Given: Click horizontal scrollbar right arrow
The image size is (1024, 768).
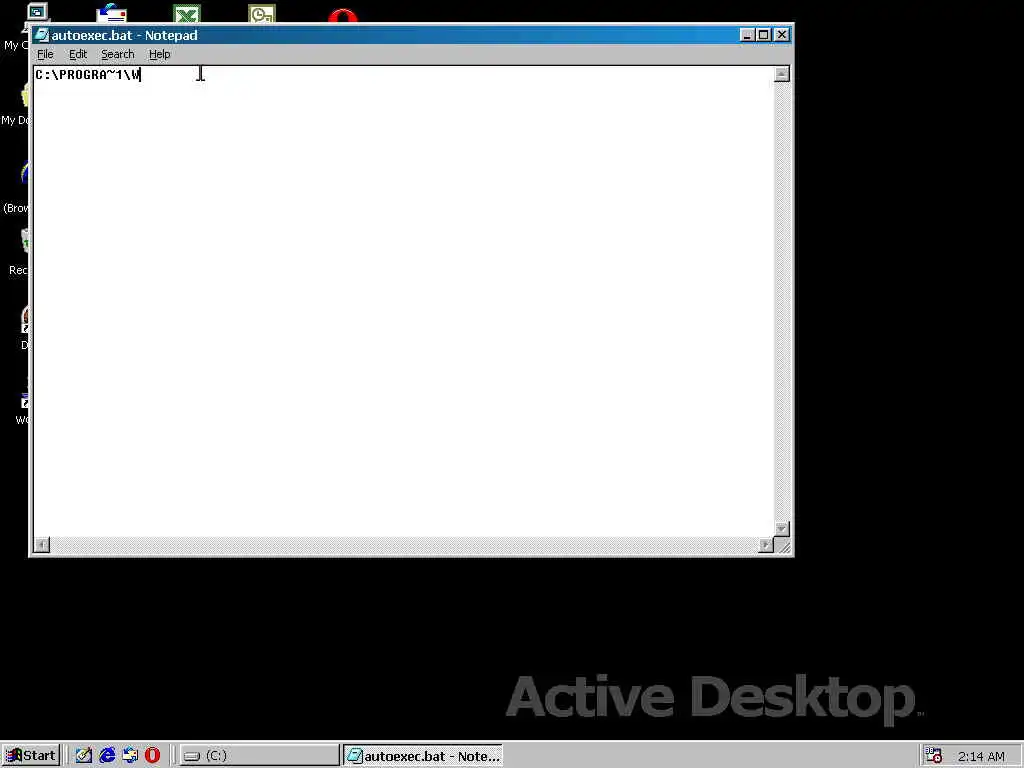Looking at the screenshot, I should coord(766,545).
